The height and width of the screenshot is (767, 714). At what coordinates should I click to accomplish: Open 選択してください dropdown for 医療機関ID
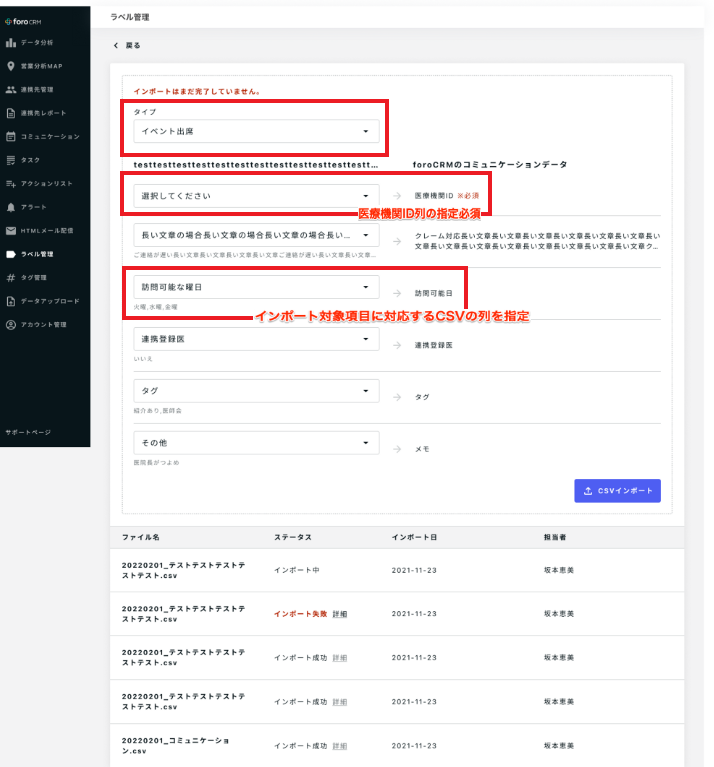click(256, 196)
